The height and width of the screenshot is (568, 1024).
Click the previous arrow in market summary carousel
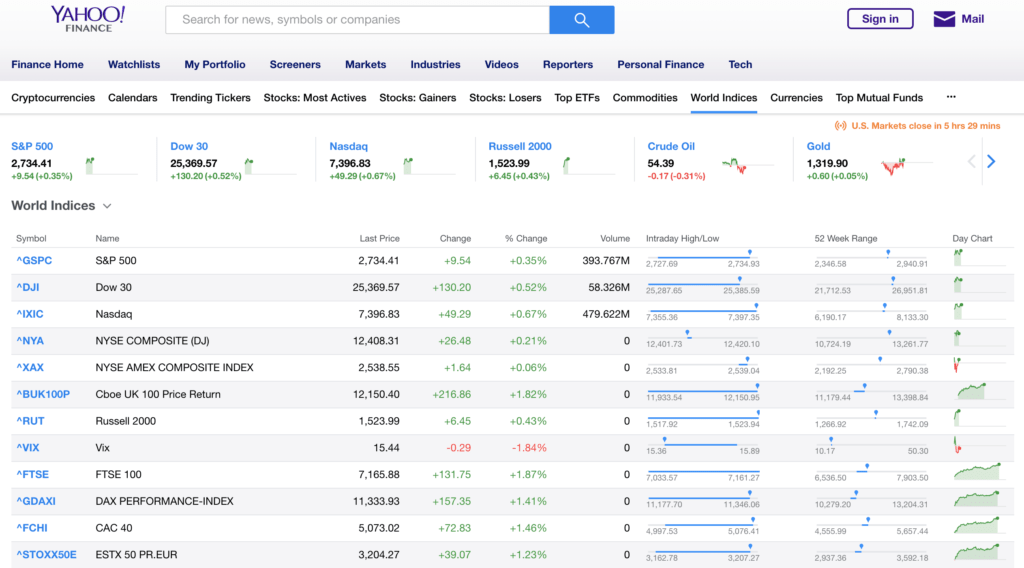point(971,161)
